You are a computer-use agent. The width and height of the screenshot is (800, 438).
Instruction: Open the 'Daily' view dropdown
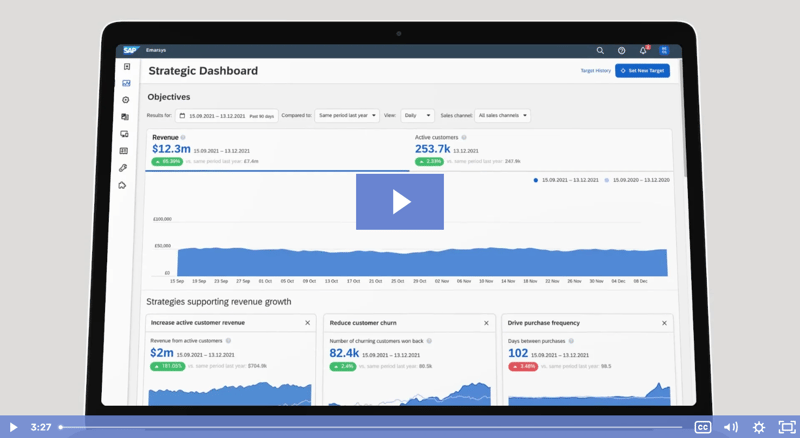click(x=417, y=116)
